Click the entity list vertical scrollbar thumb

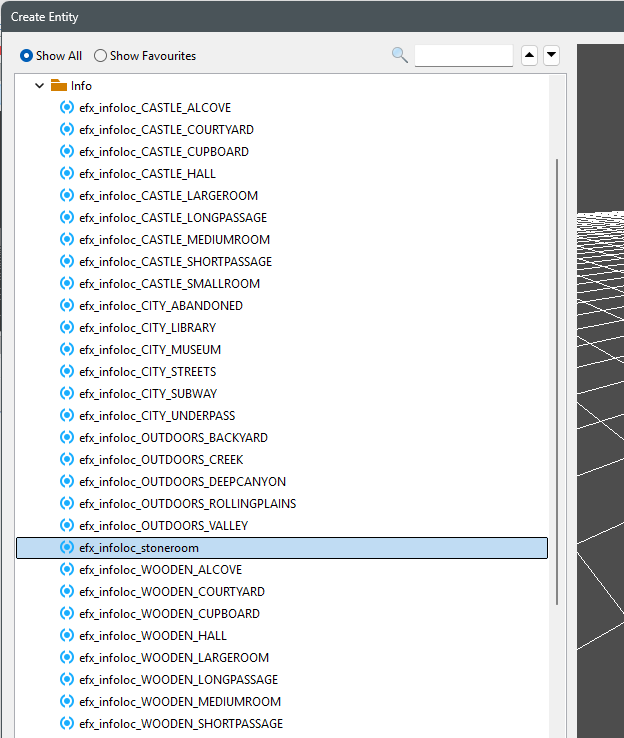pyautogui.click(x=557, y=382)
